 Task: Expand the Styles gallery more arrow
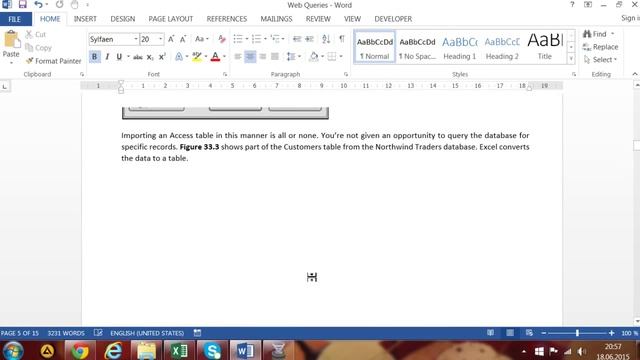pos(571,59)
